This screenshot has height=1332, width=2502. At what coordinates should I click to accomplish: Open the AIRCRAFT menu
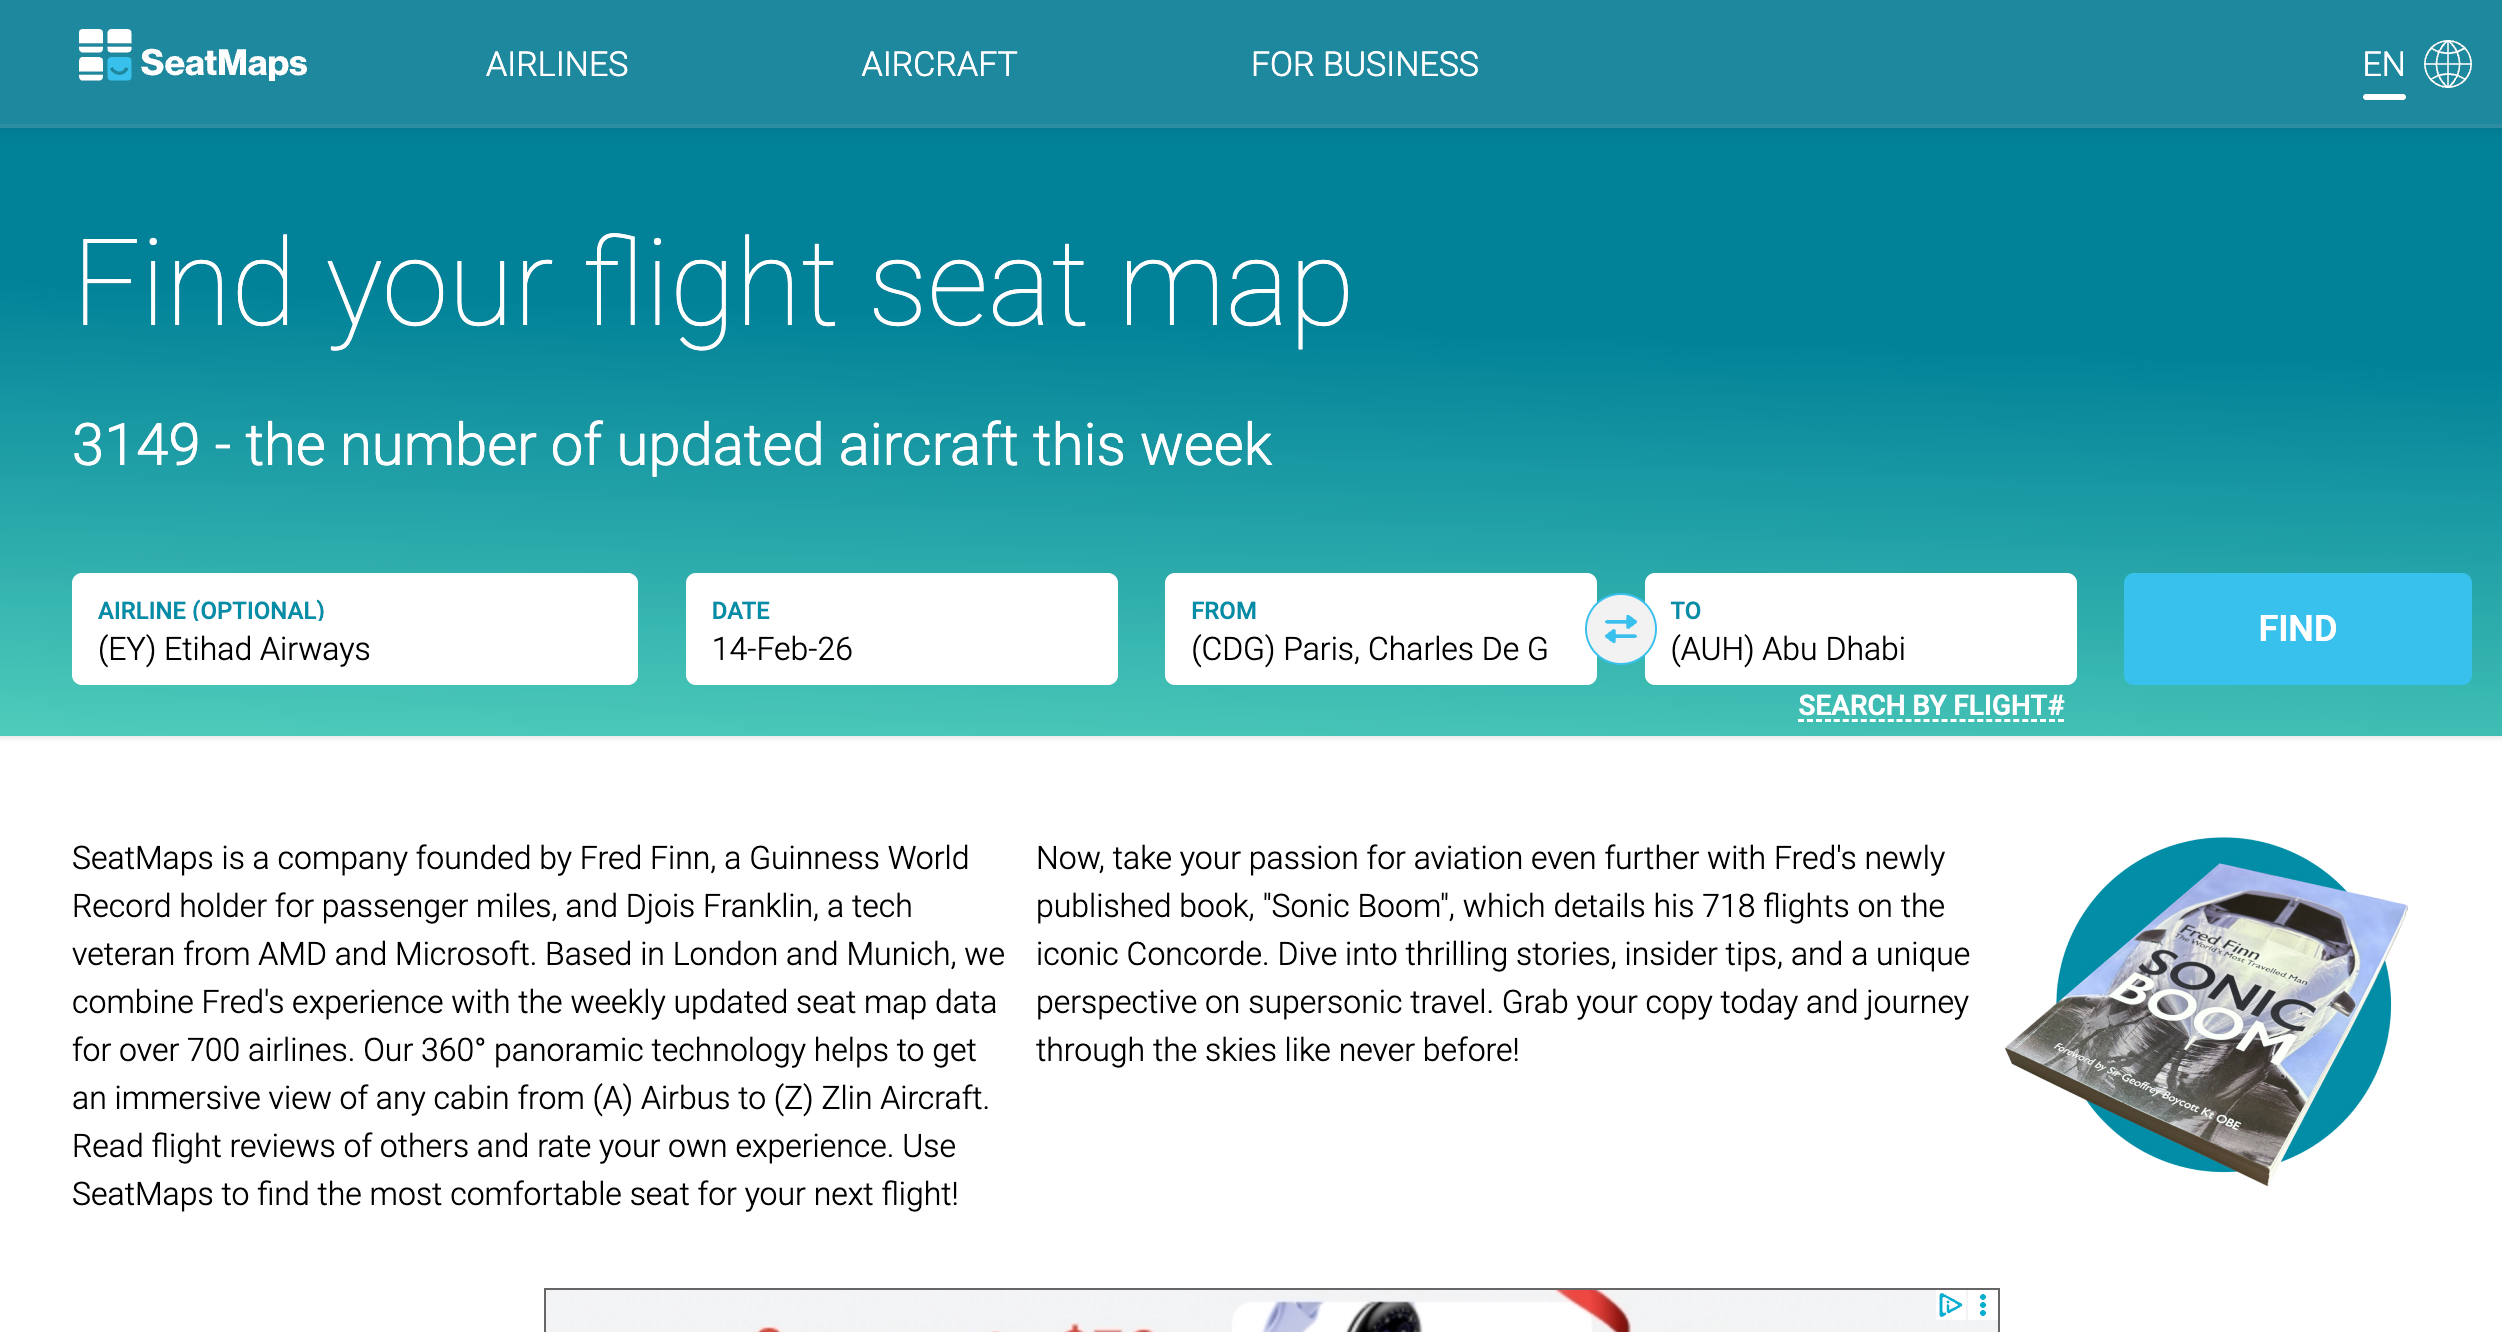pos(939,63)
